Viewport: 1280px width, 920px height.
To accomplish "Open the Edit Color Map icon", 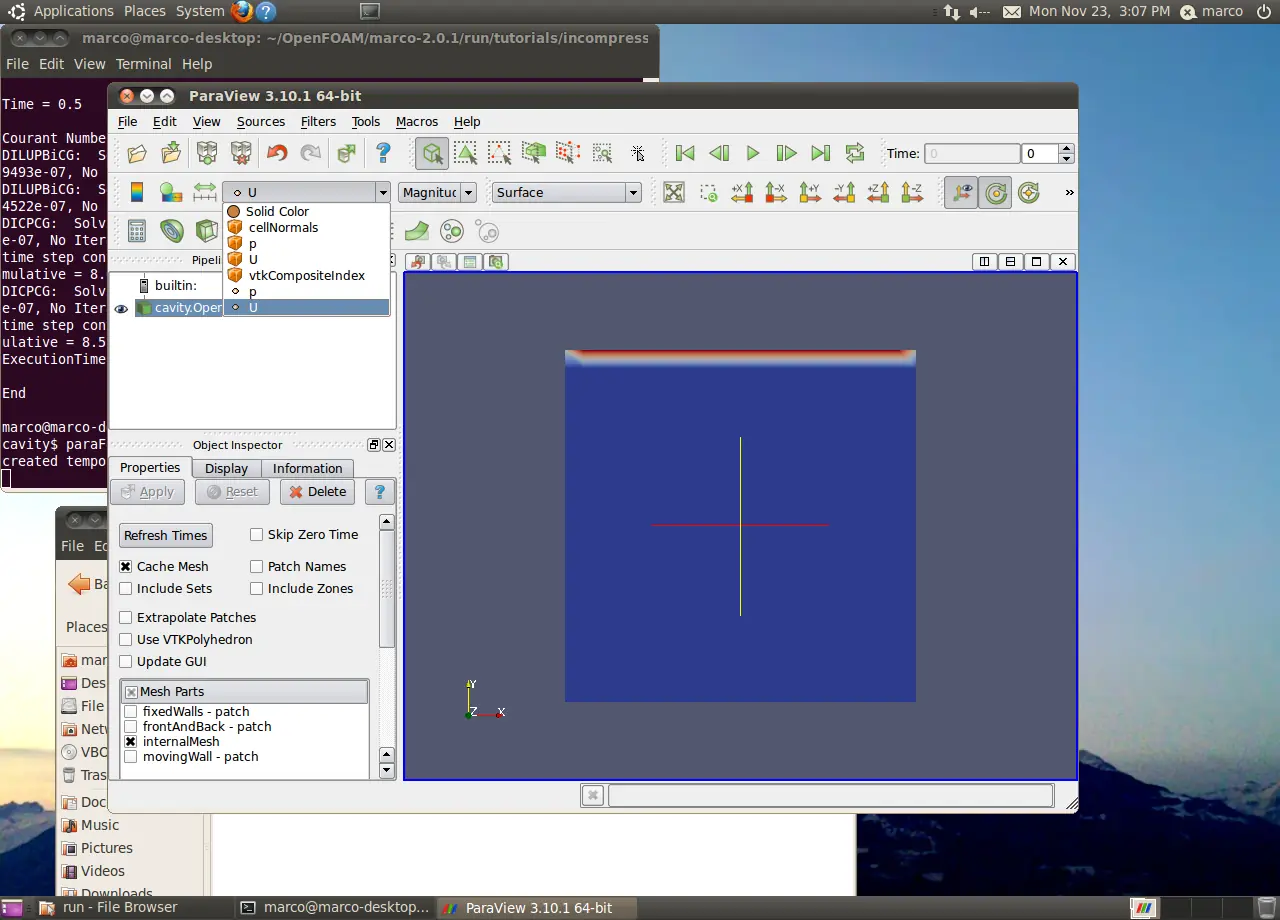I will click(x=172, y=192).
